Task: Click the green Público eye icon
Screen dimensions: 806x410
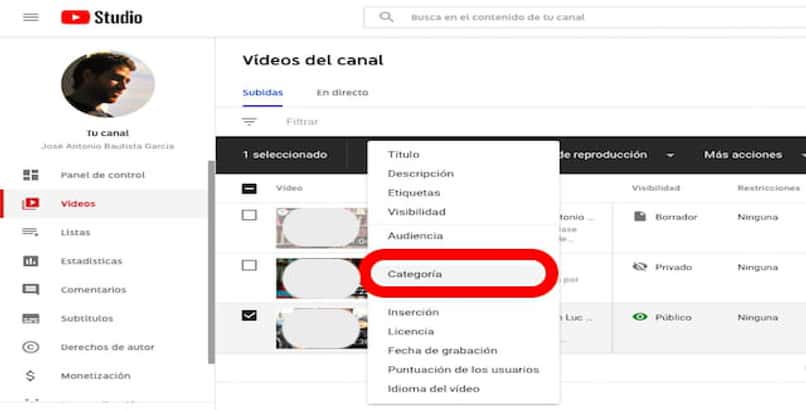Action: (x=640, y=317)
